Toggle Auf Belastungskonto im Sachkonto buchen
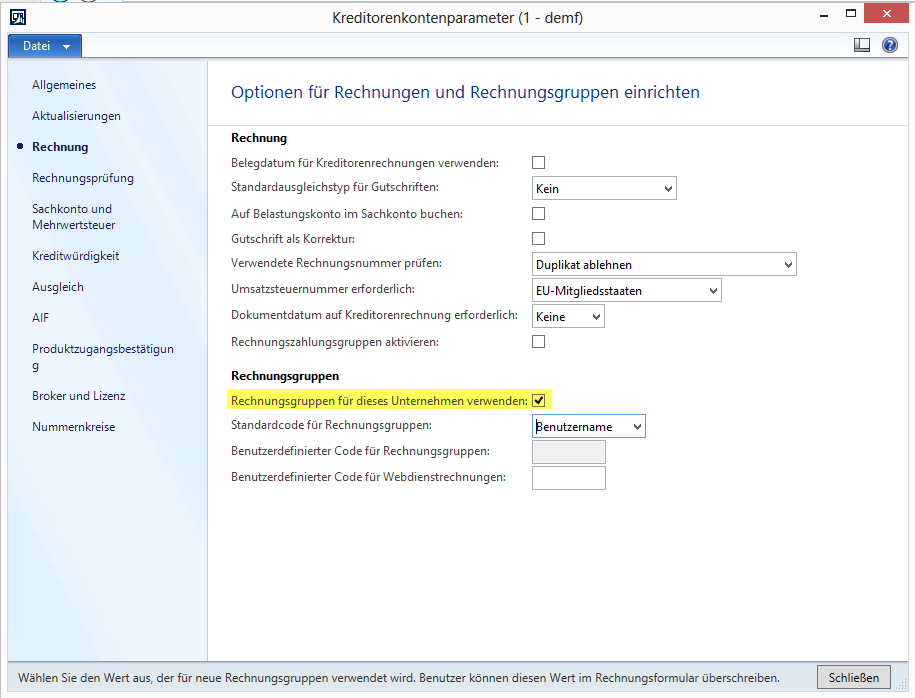915x698 pixels. tap(538, 213)
